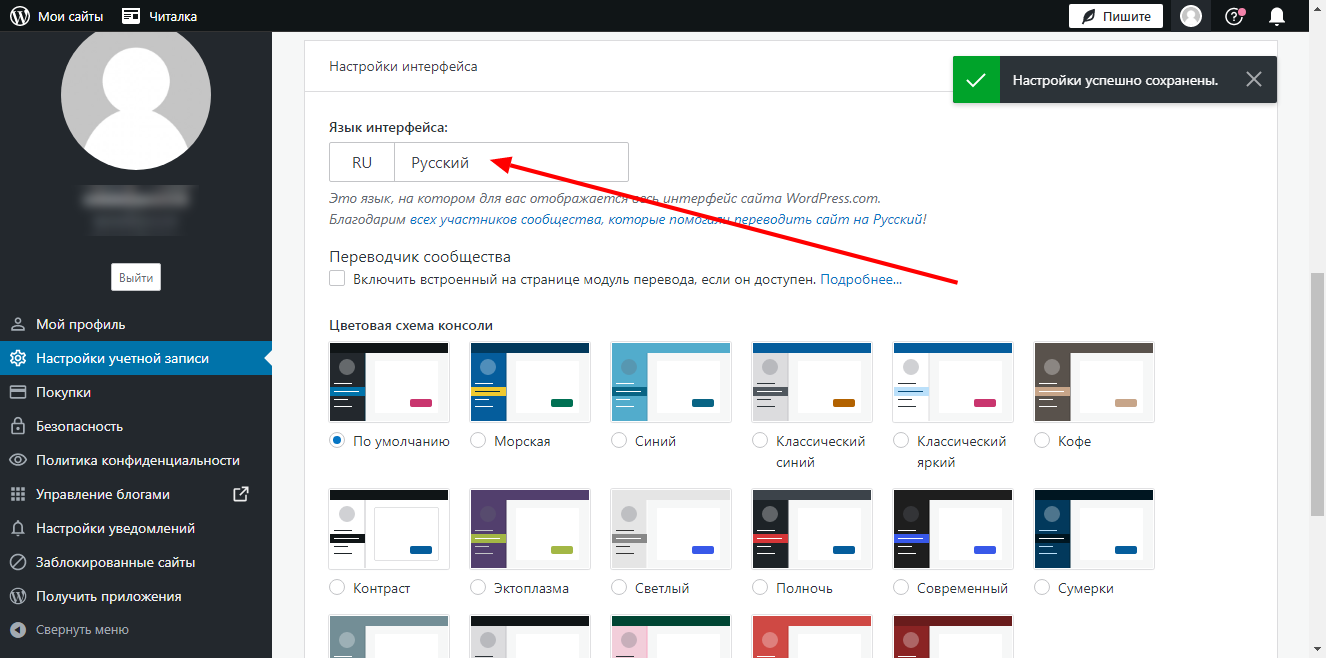This screenshot has height=658, width=1326.
Task: Open the Язык интерфейса language selector
Action: [479, 162]
